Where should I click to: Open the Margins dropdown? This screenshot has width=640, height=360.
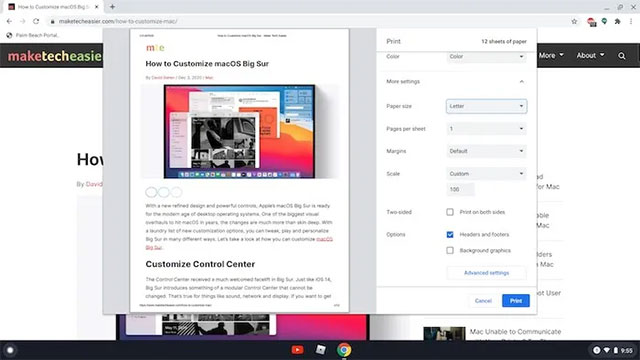[x=487, y=151]
